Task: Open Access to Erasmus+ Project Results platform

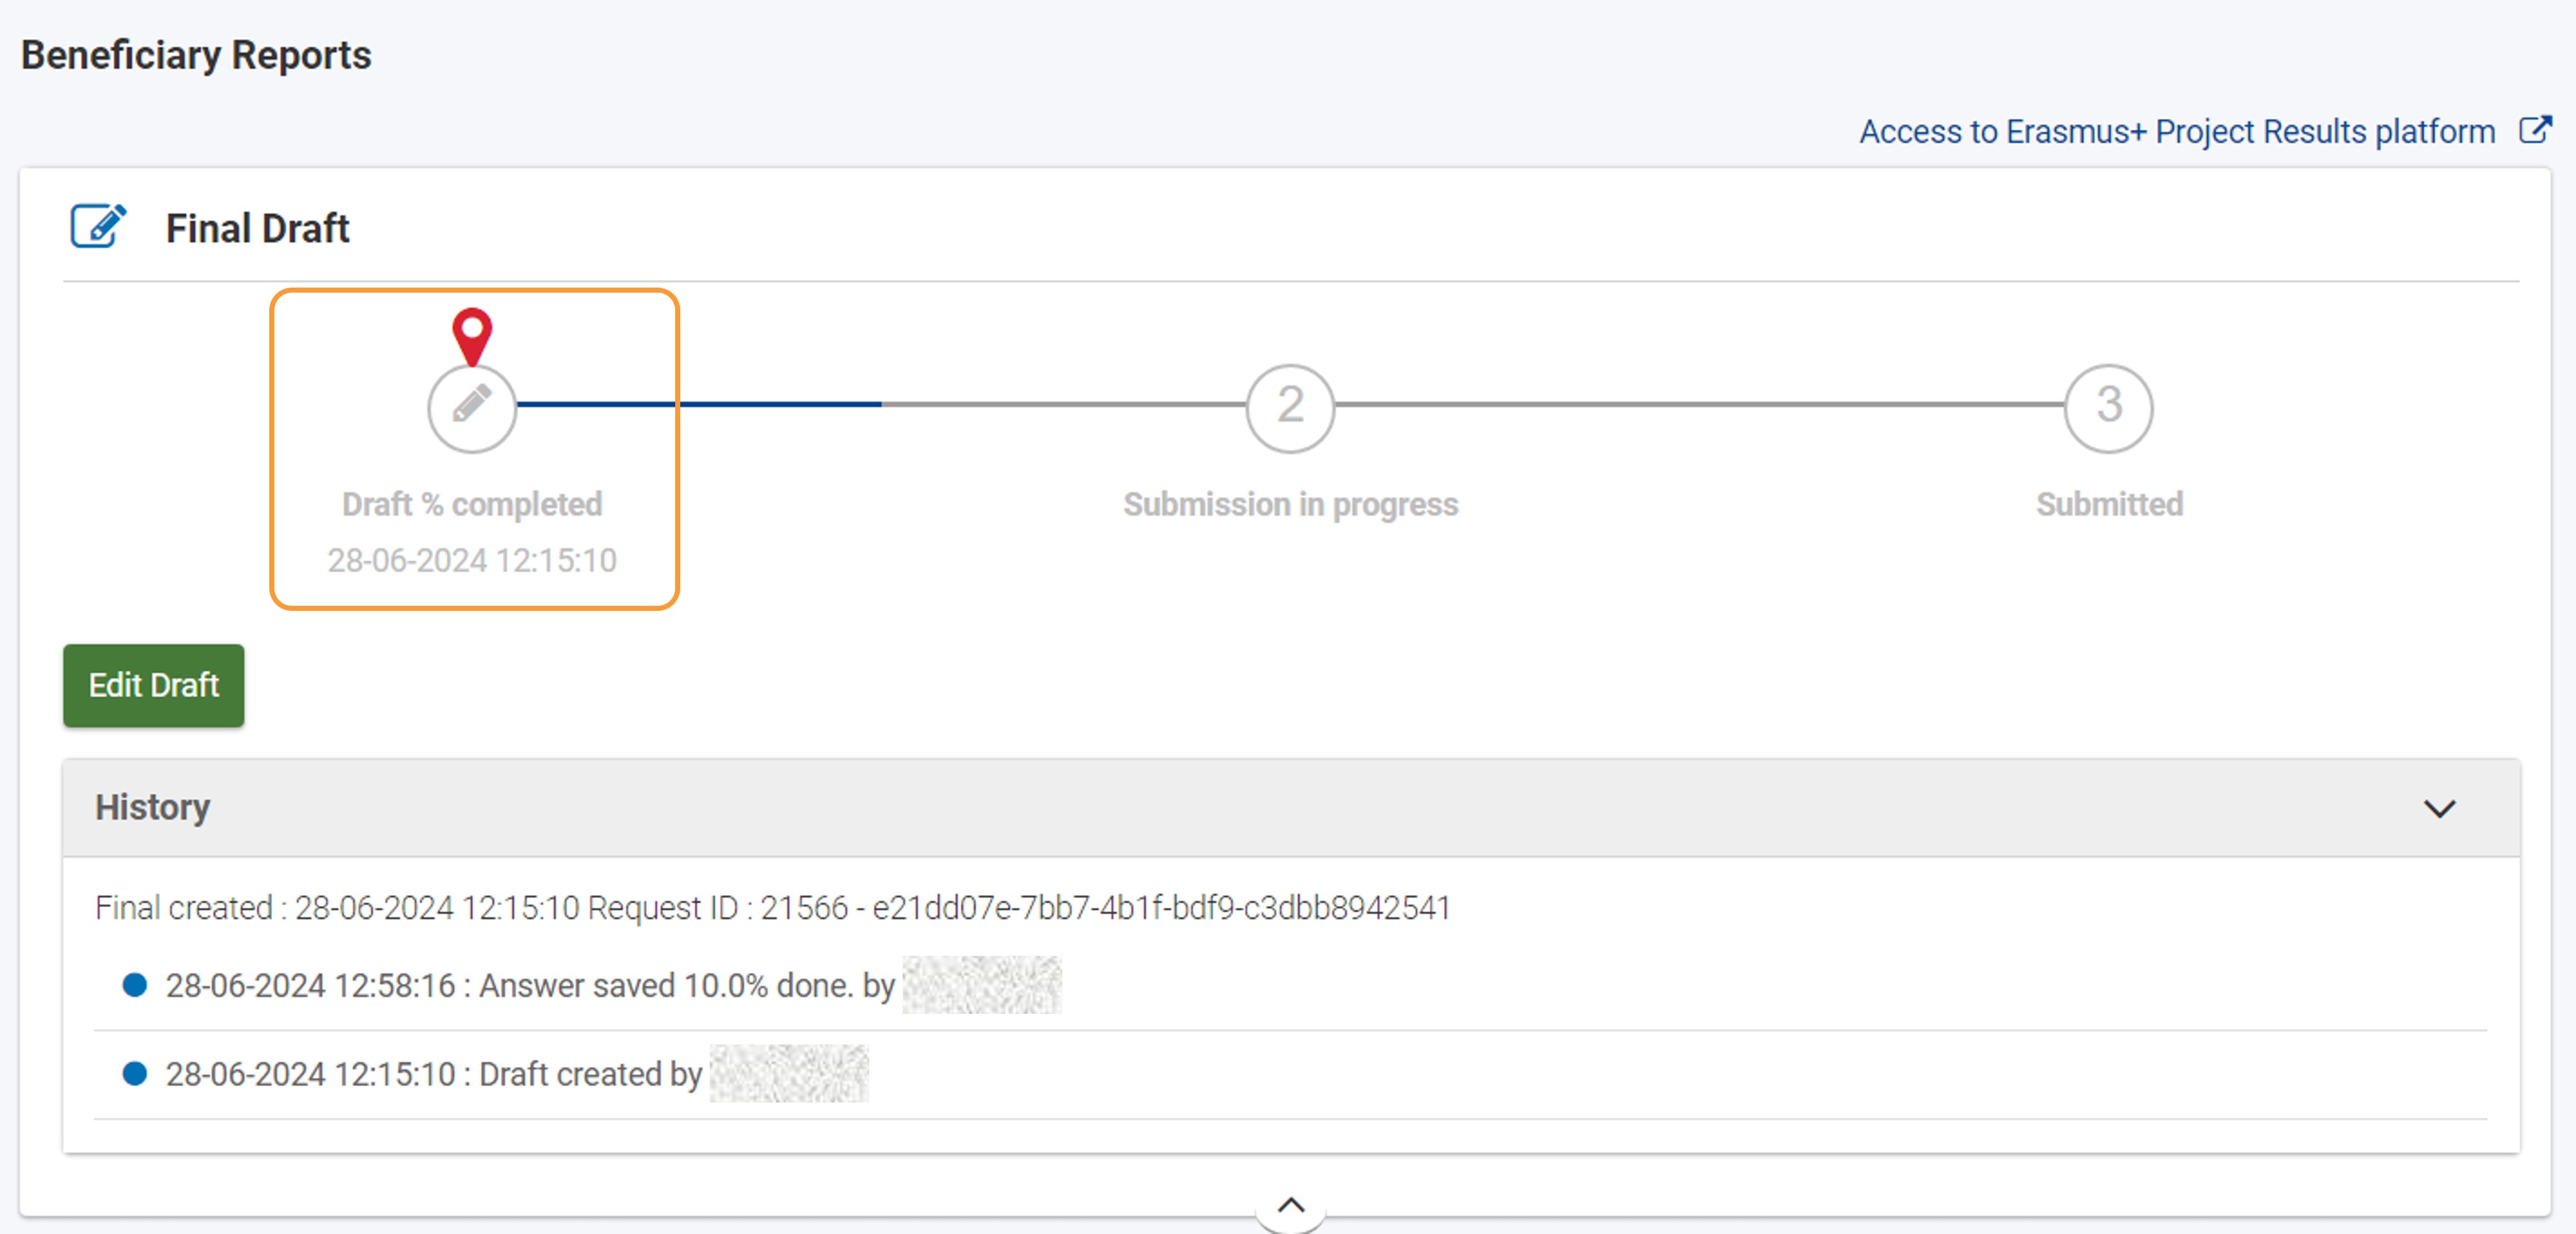Action: [x=2176, y=132]
